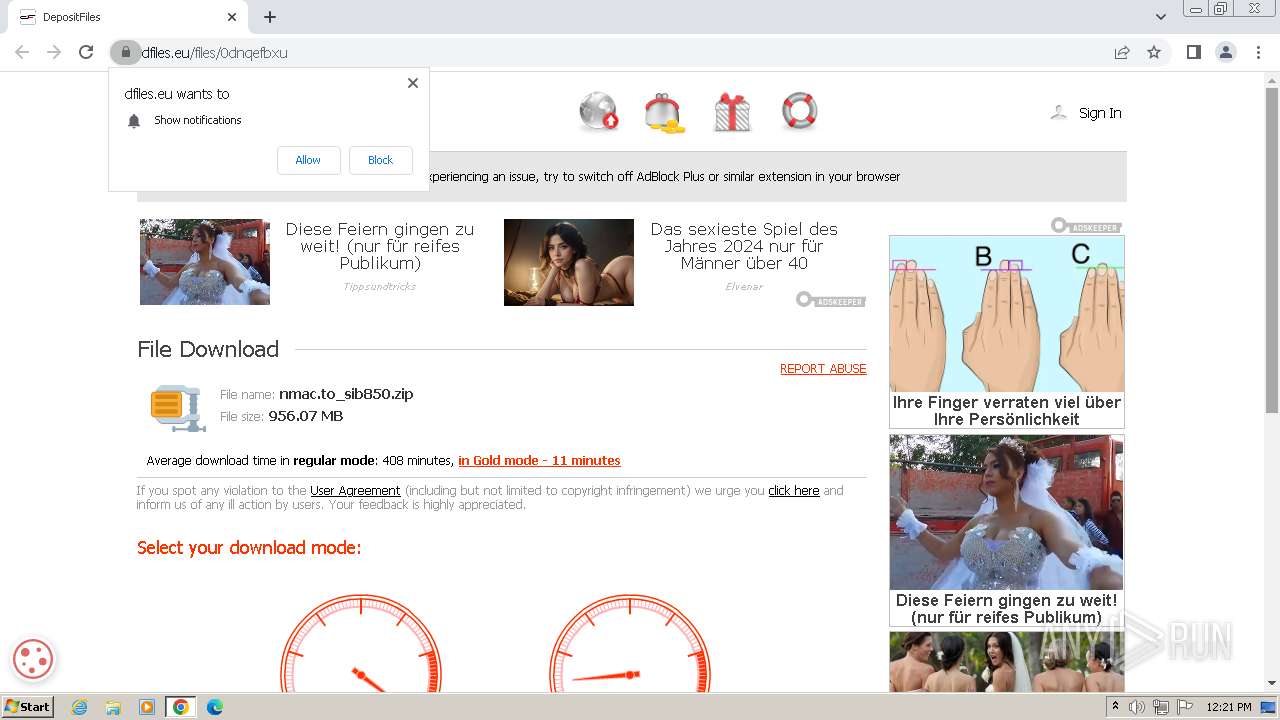Bookmark this page with star icon

[1154, 52]
